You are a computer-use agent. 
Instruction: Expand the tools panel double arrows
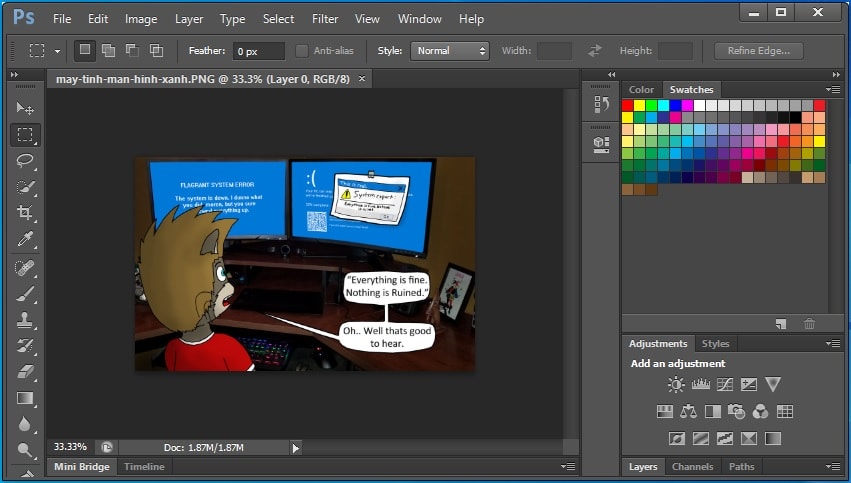click(14, 74)
